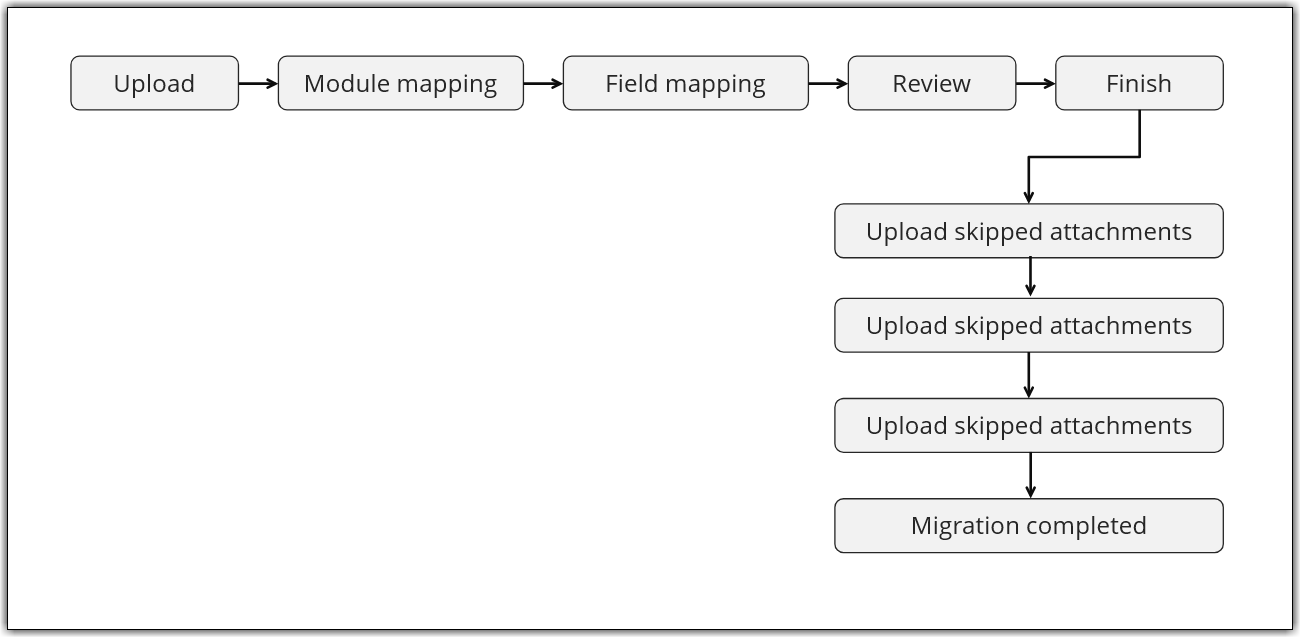Screen dimensions: 1301x638
Task: Click the empty white canvas area below Upload
Action: [300, 350]
